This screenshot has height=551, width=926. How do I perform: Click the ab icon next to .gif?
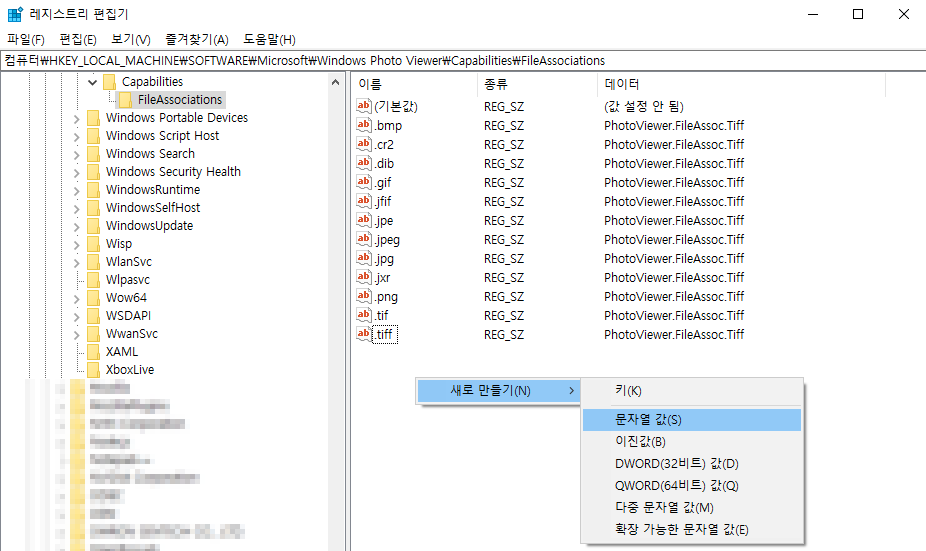(364, 182)
